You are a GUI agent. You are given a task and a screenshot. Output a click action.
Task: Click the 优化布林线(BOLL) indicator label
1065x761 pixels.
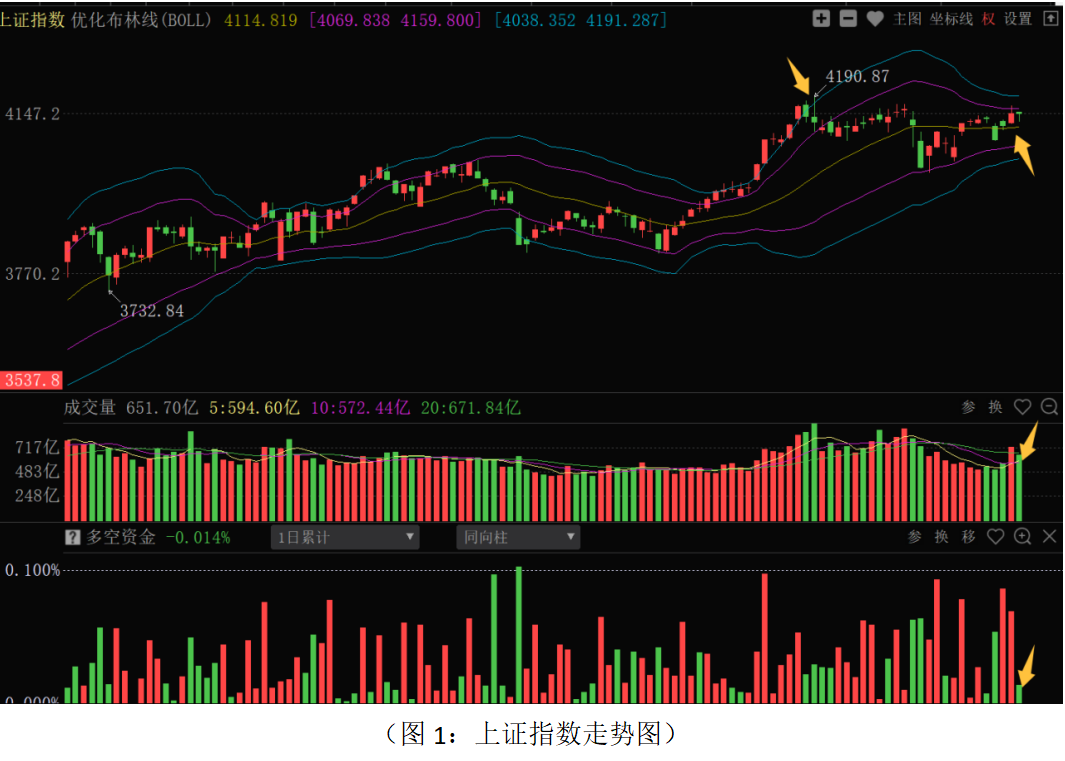click(142, 20)
